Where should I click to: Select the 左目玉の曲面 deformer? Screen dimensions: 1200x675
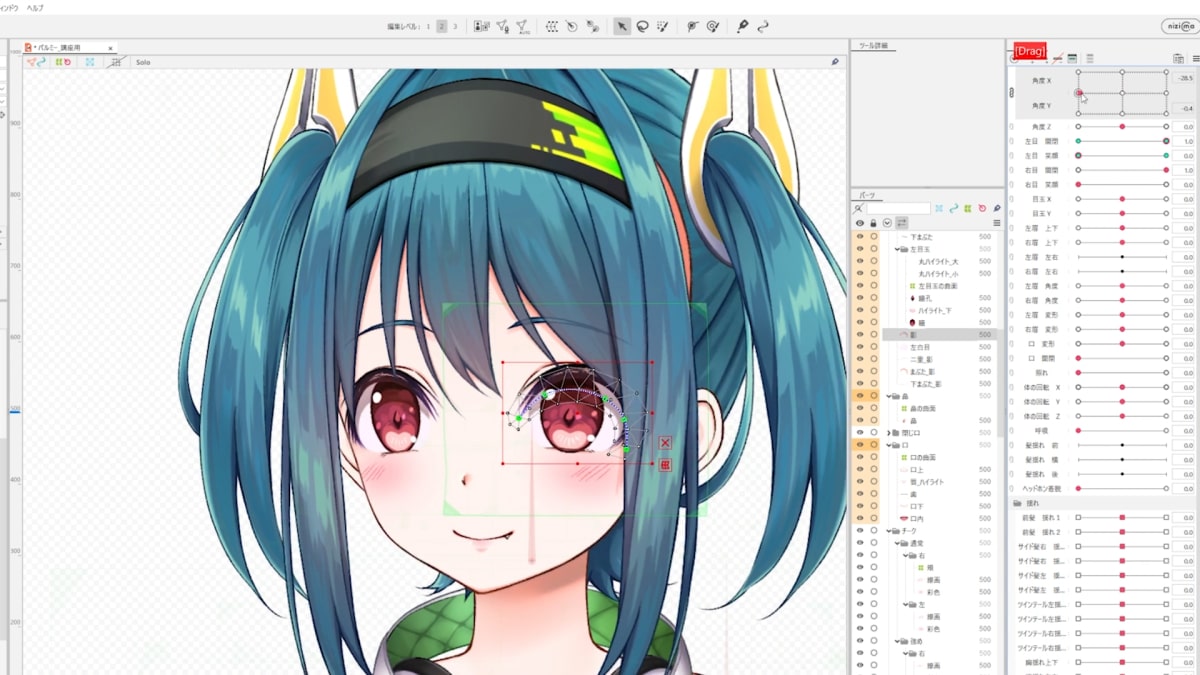point(939,286)
